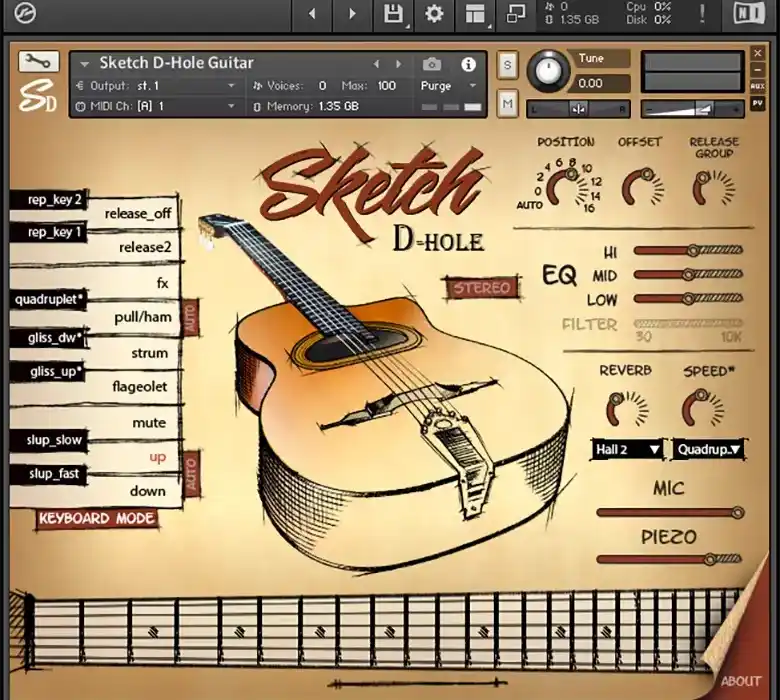Open the wrench instrument edit mode
Screen dimensions: 780x700
point(38,62)
